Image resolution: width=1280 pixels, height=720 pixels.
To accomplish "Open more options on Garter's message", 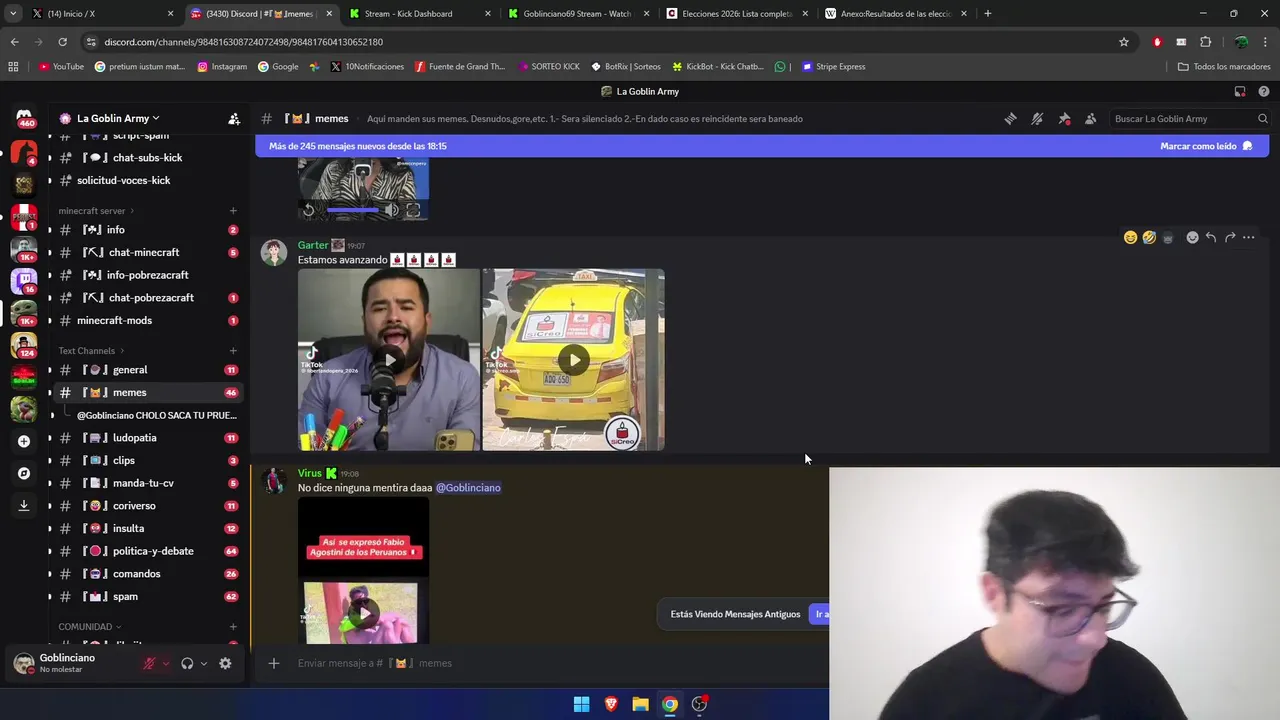I will (x=1249, y=237).
